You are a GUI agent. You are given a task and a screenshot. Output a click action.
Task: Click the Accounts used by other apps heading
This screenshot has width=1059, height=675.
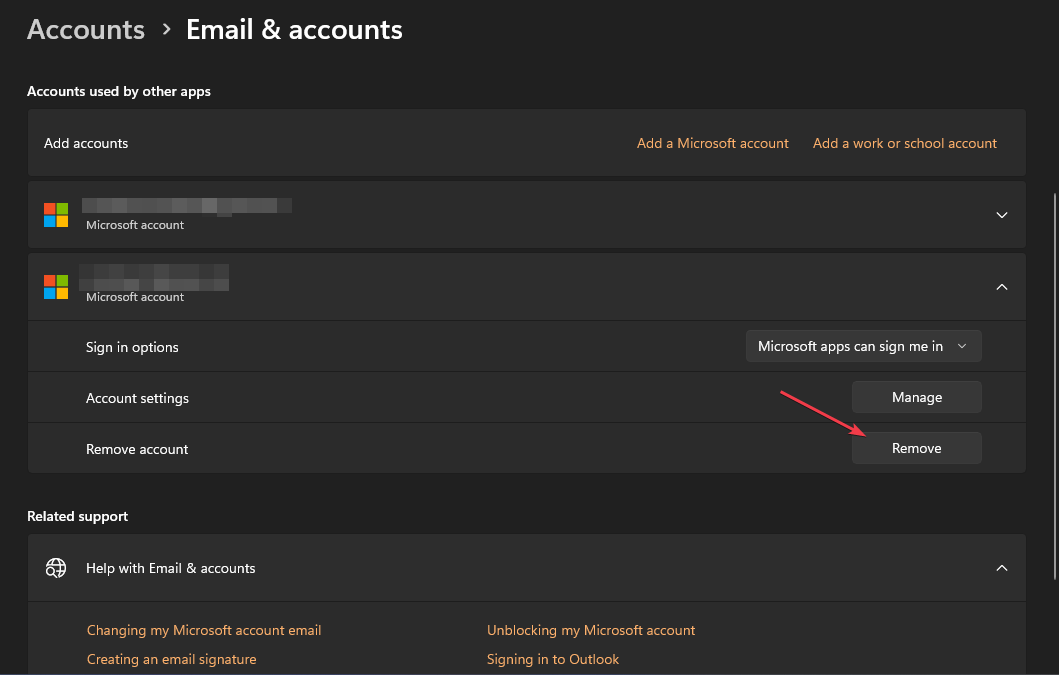click(119, 91)
